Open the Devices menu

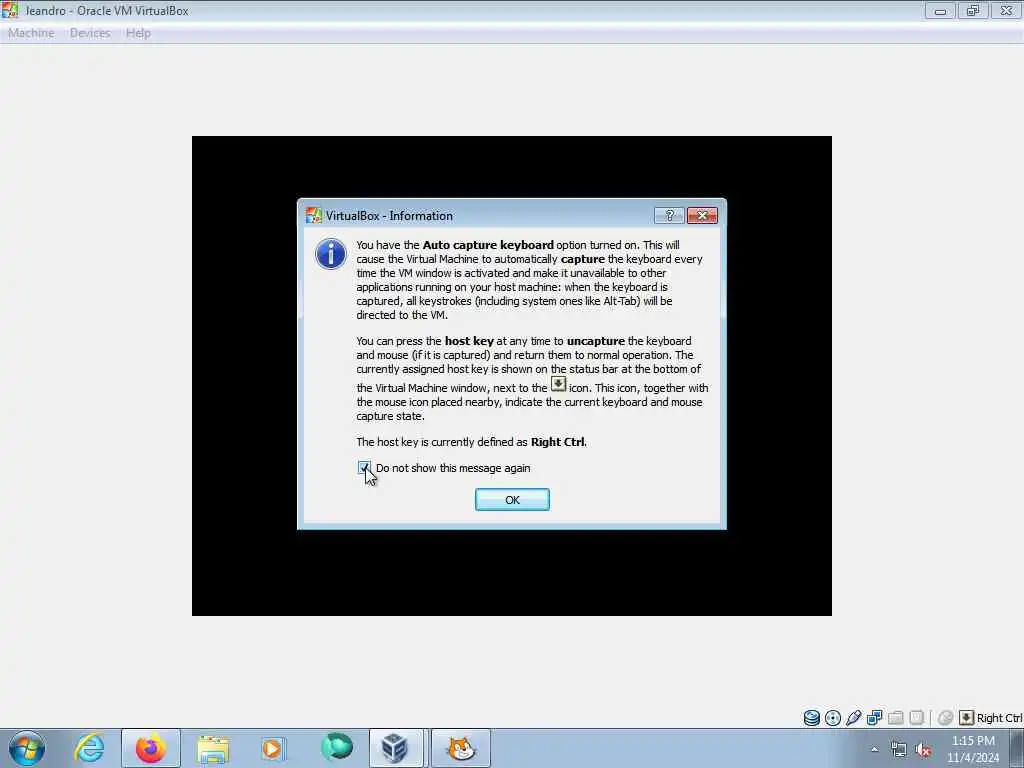[90, 33]
